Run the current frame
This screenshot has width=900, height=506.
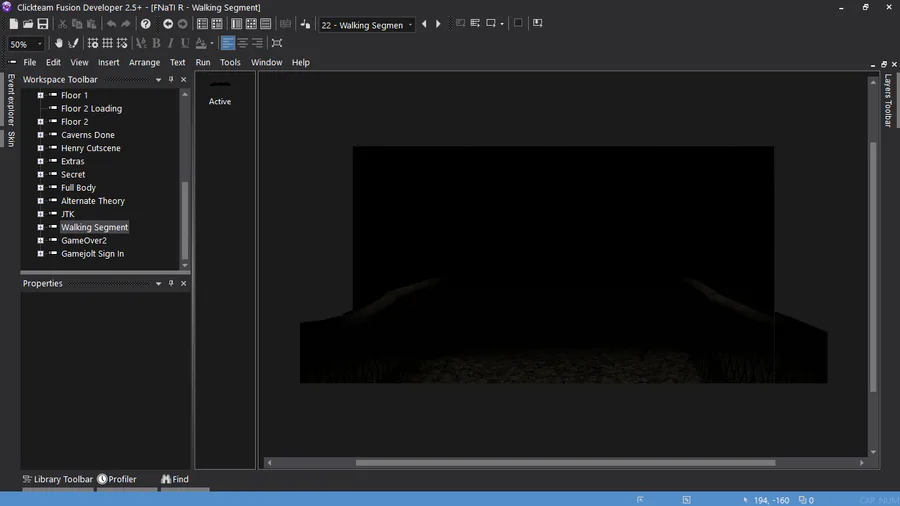[x=491, y=24]
